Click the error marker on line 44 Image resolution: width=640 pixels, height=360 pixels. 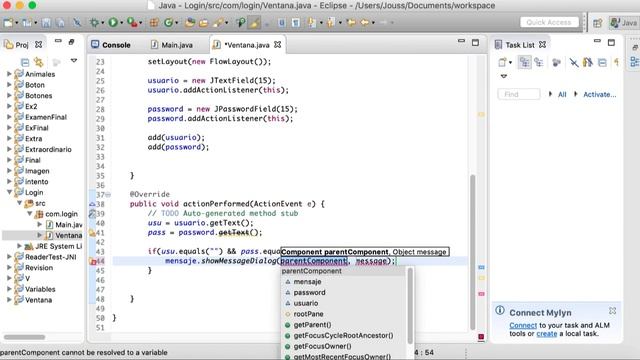point(93,262)
